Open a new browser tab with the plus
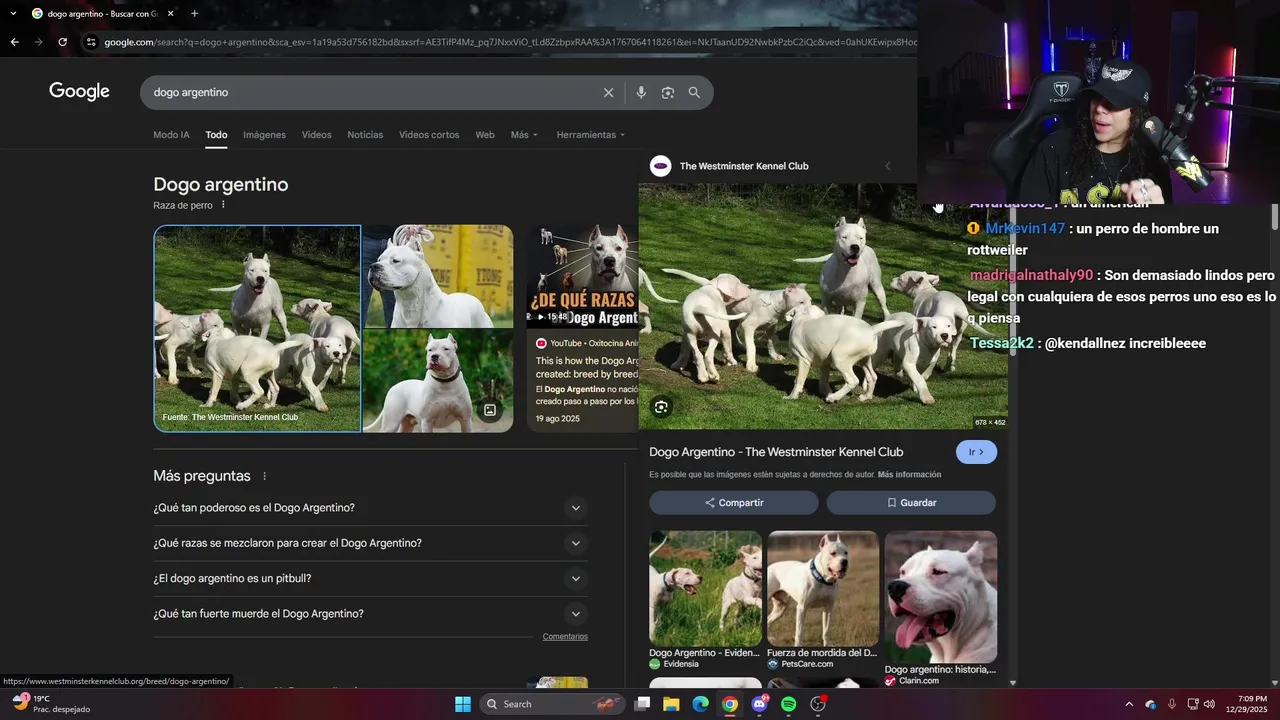This screenshot has height=720, width=1280. click(194, 13)
